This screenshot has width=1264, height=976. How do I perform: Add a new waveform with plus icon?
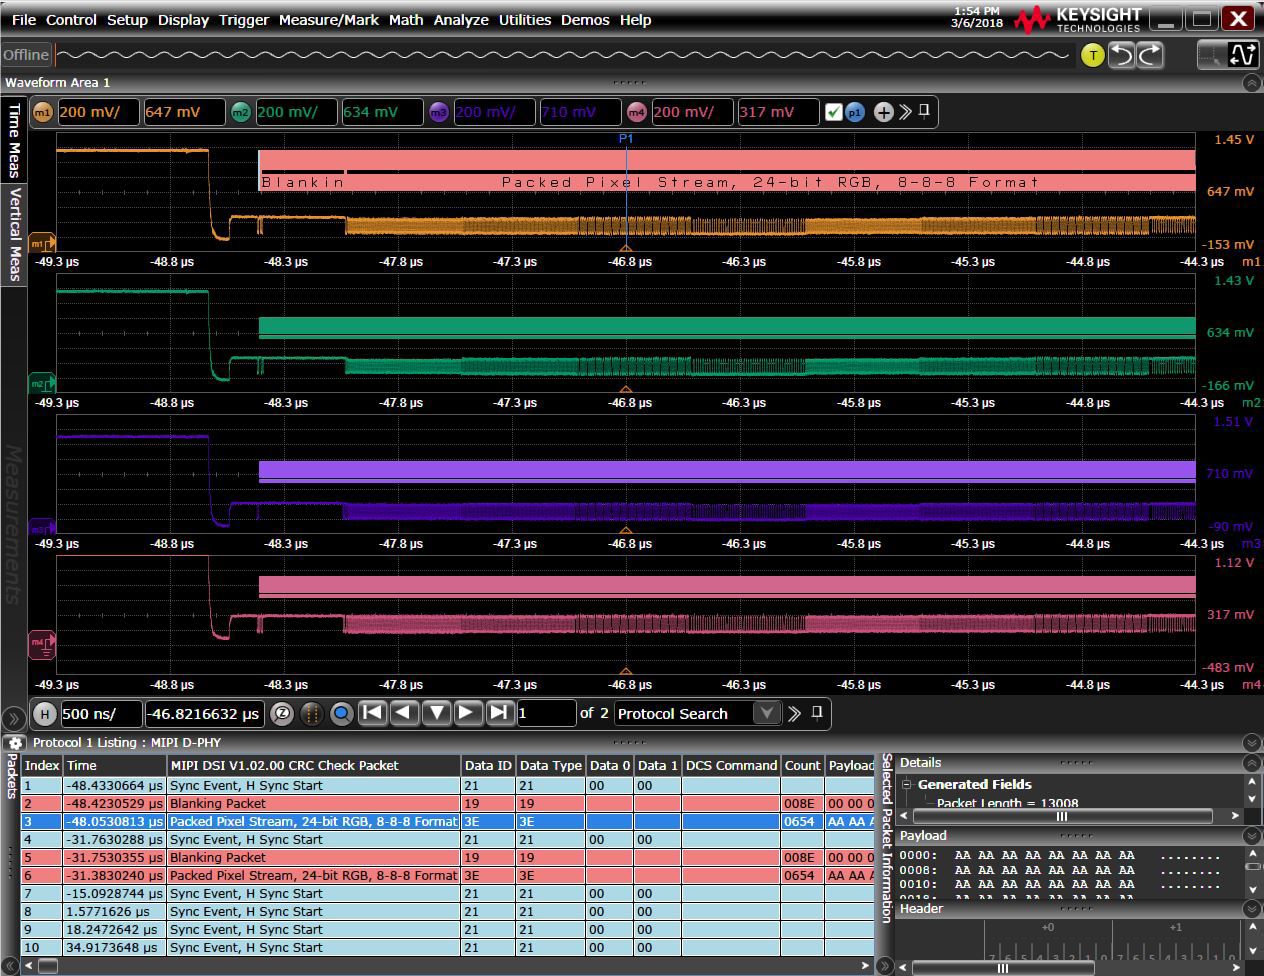click(x=883, y=112)
